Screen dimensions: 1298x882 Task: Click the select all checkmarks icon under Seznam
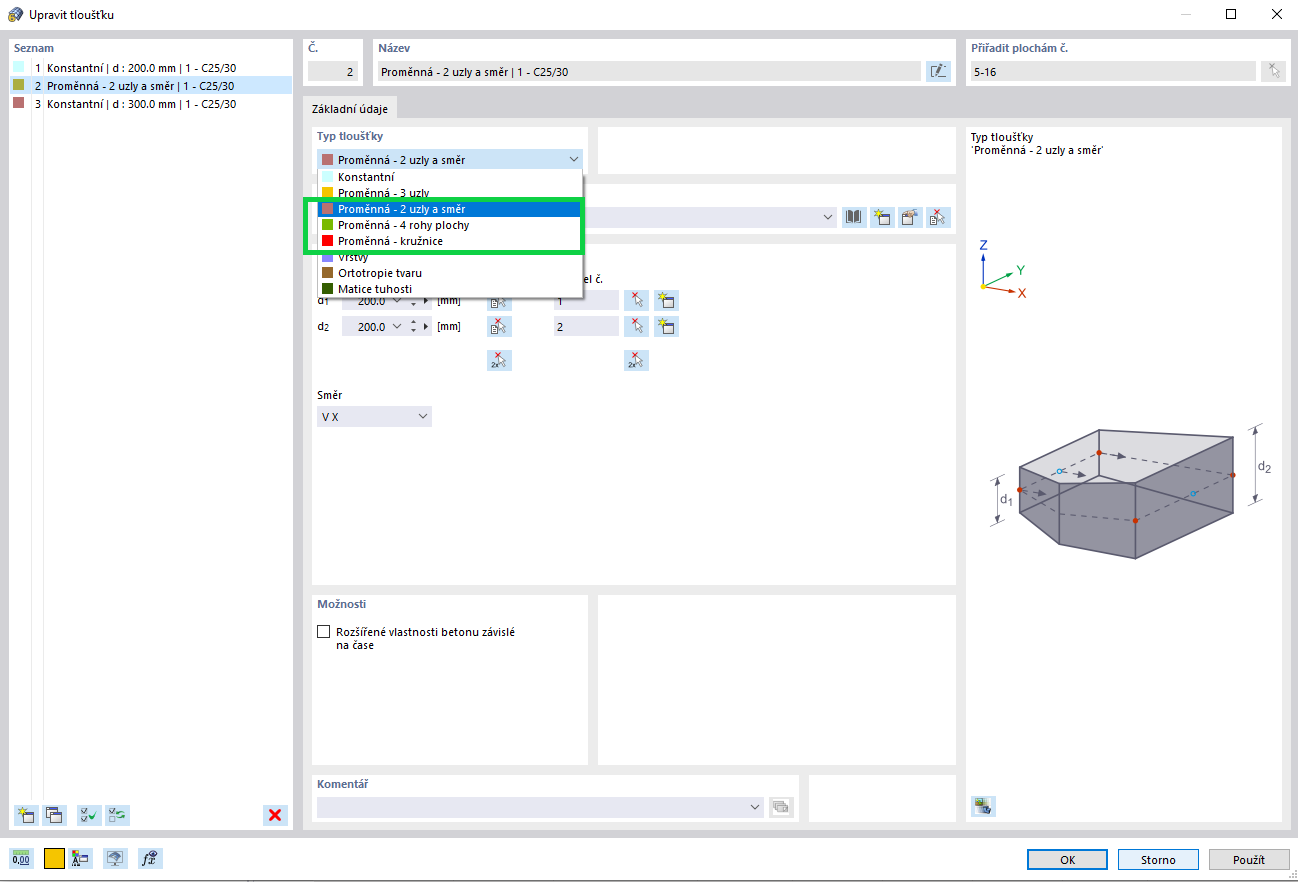[x=89, y=815]
